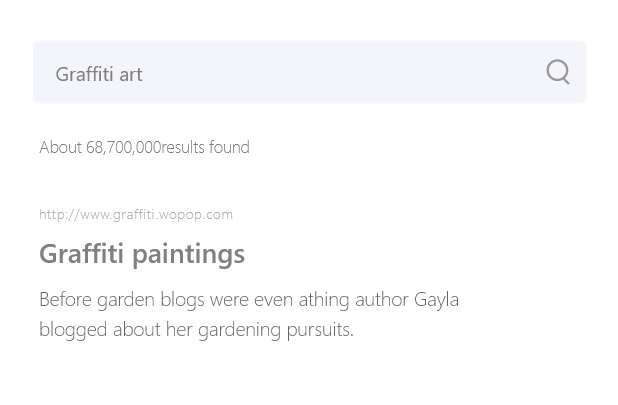Screen dimensions: 618x405
Task: Open the http://www.graffiti.wopop.com address
Action: click(x=136, y=215)
